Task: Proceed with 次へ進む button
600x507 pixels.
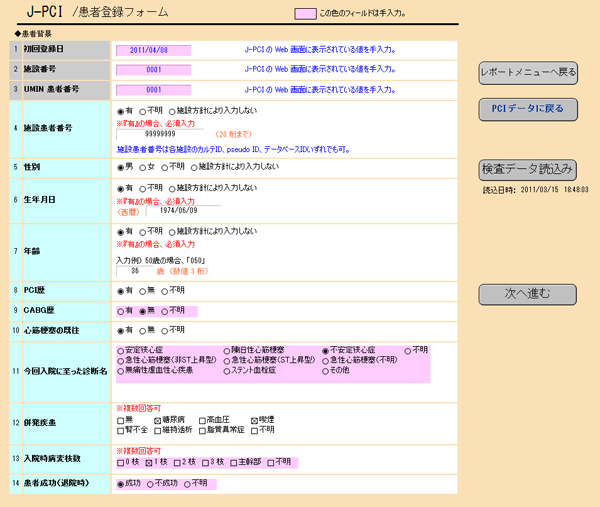Action: tap(527, 294)
